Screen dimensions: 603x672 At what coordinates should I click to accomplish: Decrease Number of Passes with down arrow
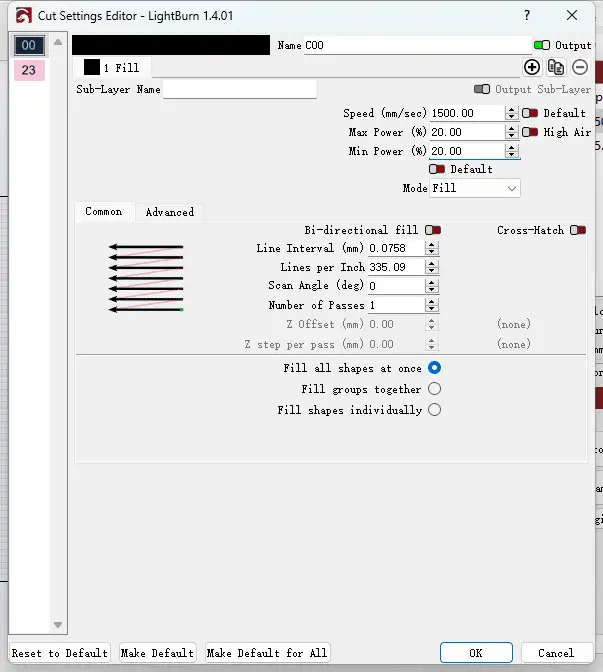432,309
